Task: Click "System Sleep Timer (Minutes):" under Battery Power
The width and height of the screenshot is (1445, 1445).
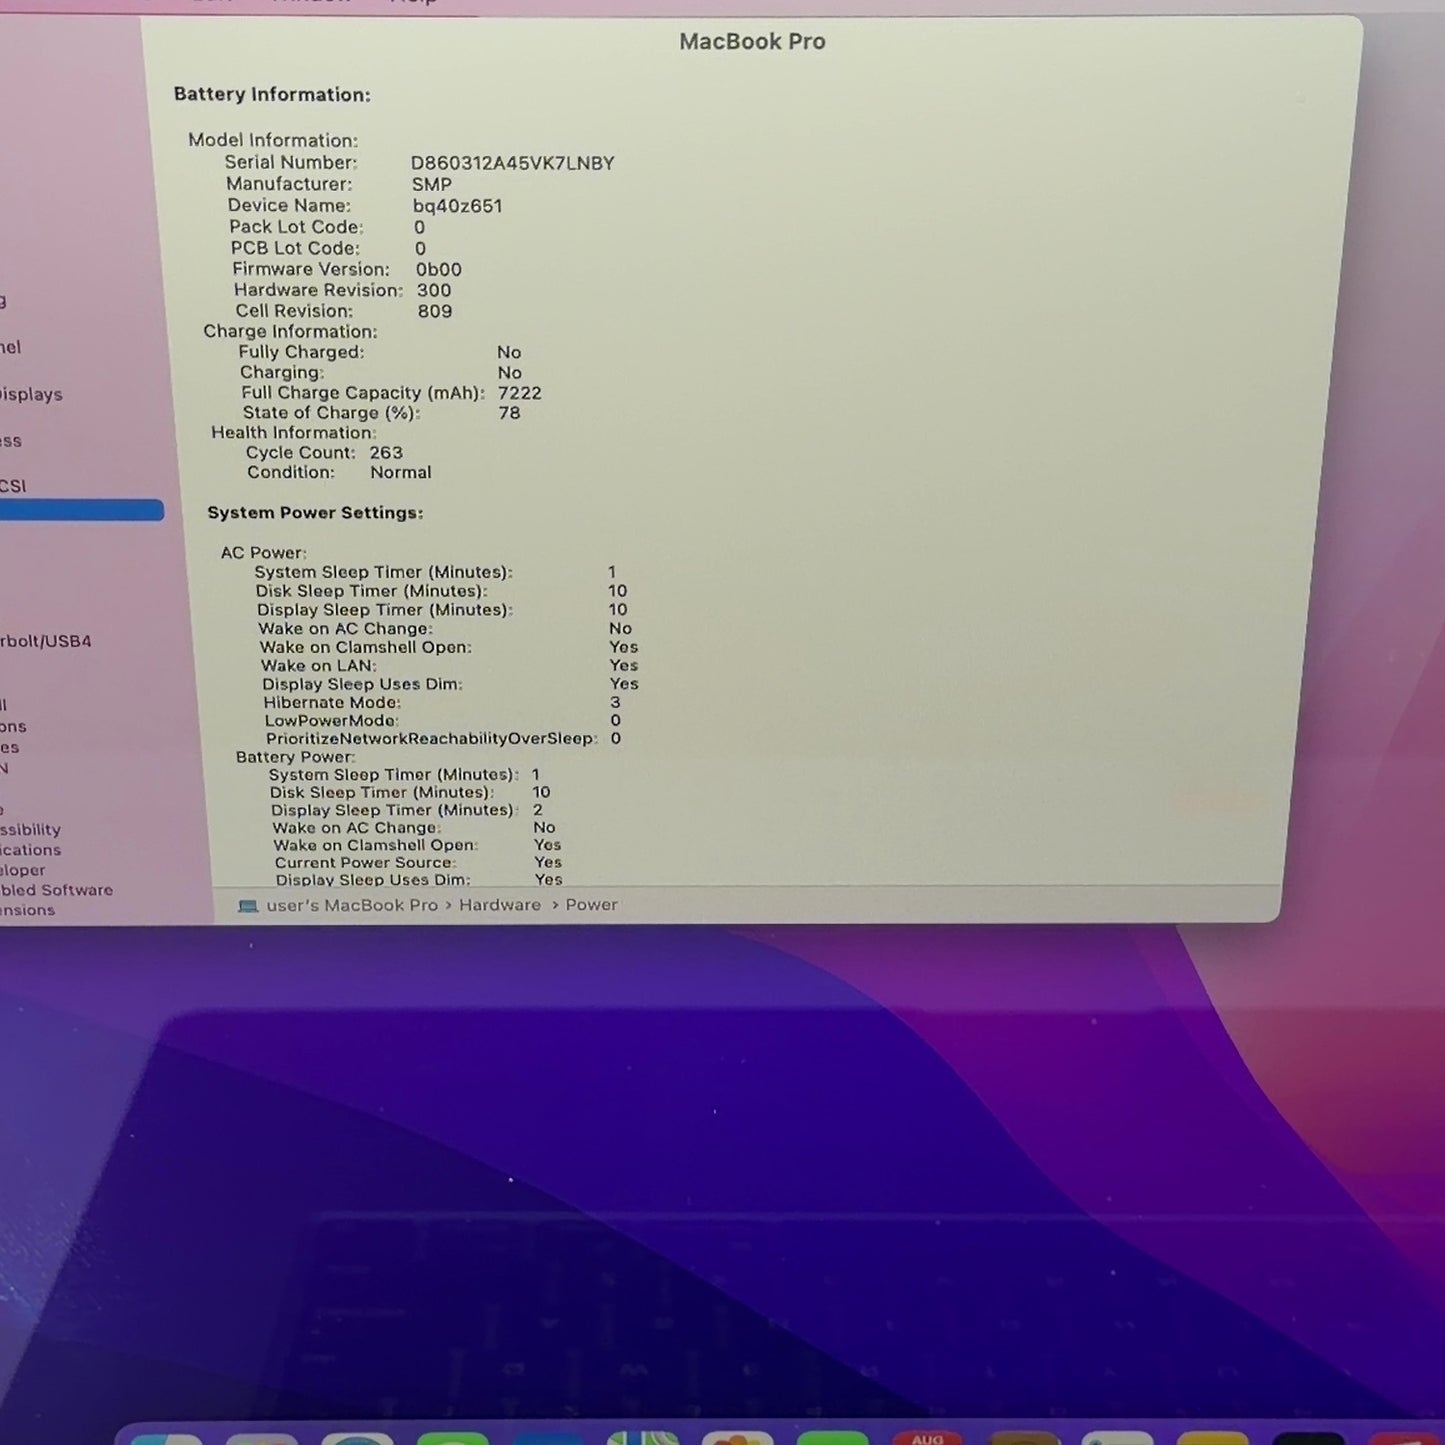Action: (394, 775)
